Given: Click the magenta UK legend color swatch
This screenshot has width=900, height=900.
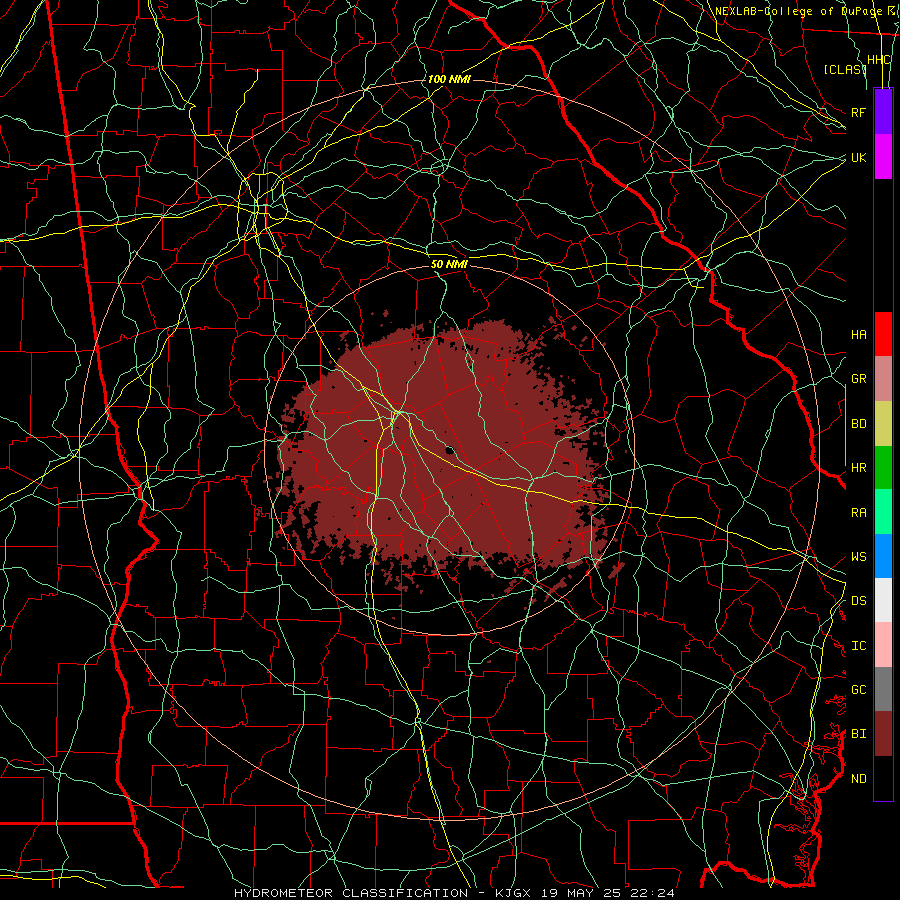Looking at the screenshot, I should [x=883, y=157].
